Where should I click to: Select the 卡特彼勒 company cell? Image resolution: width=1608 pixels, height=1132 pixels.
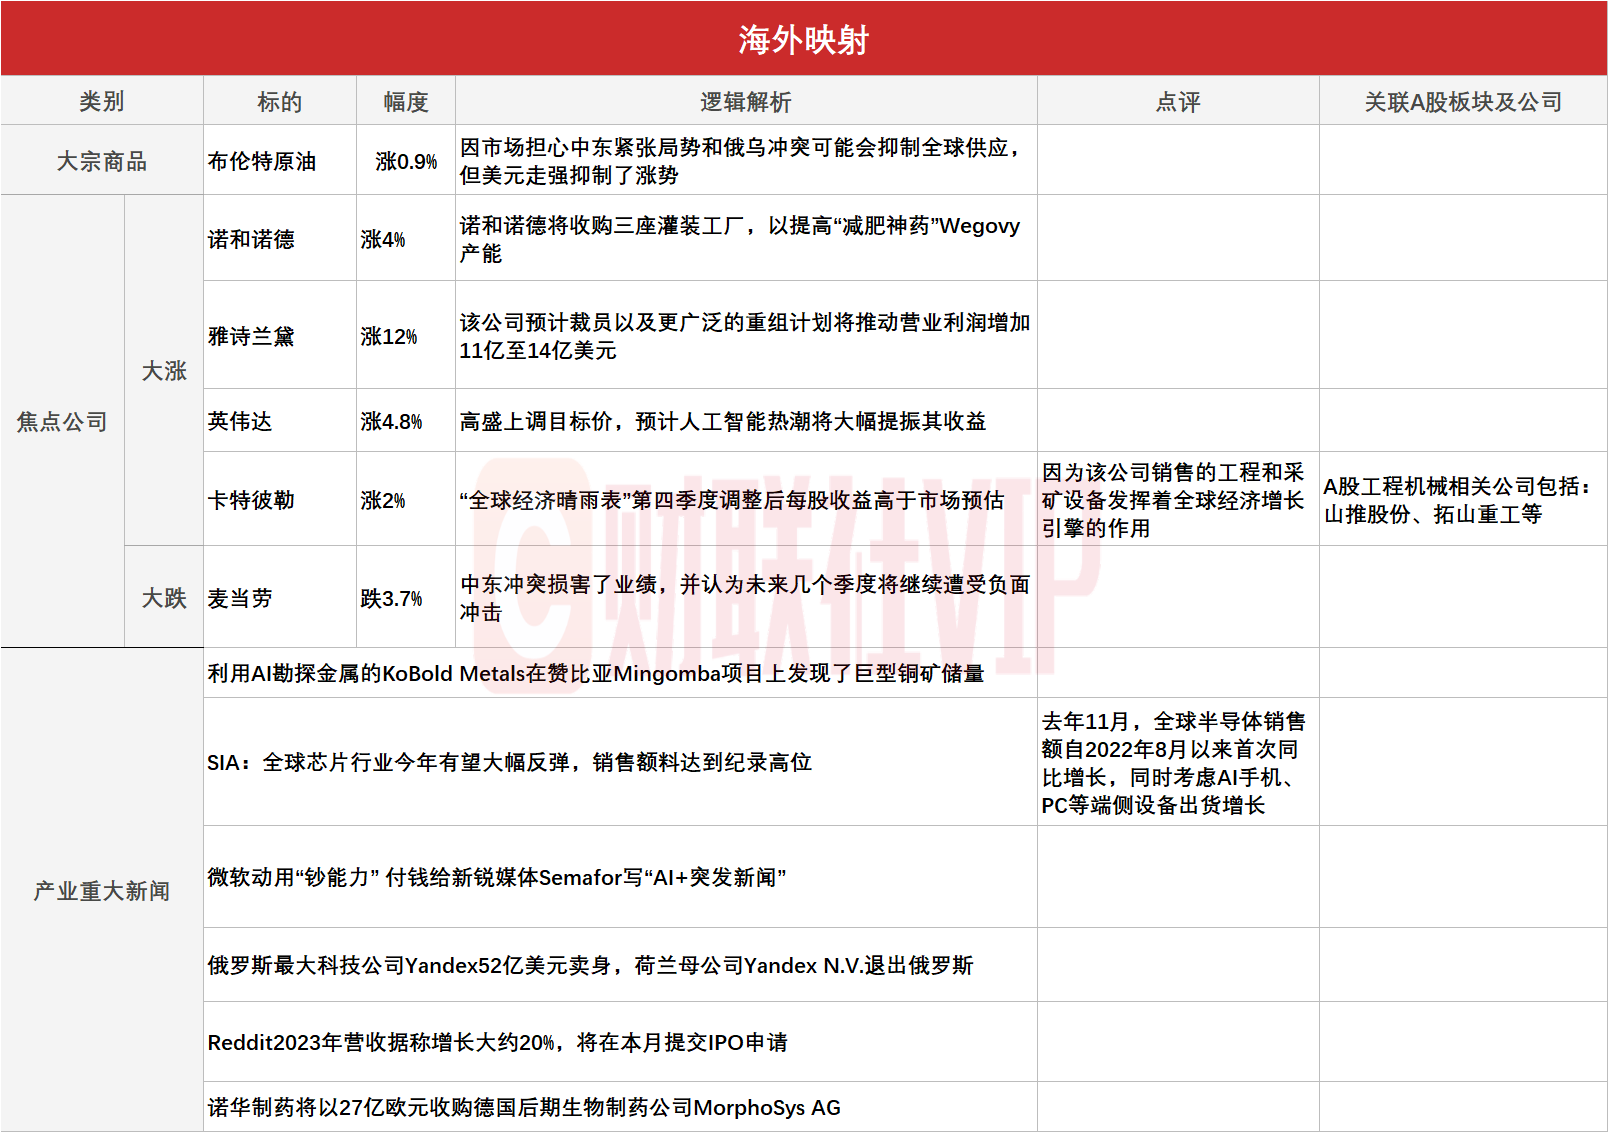coord(251,500)
